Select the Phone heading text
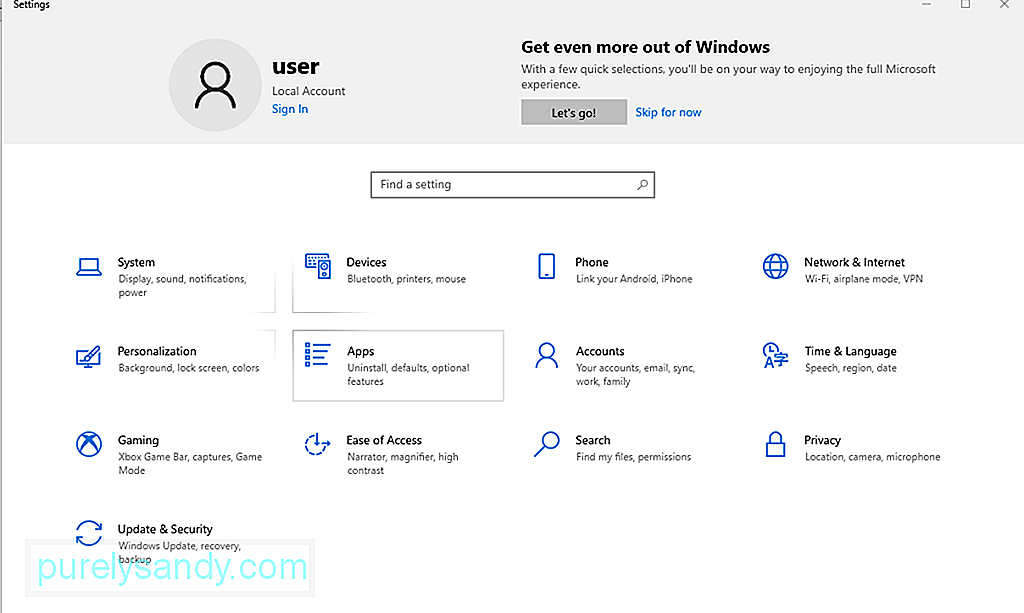Image resolution: width=1024 pixels, height=613 pixels. (x=592, y=262)
